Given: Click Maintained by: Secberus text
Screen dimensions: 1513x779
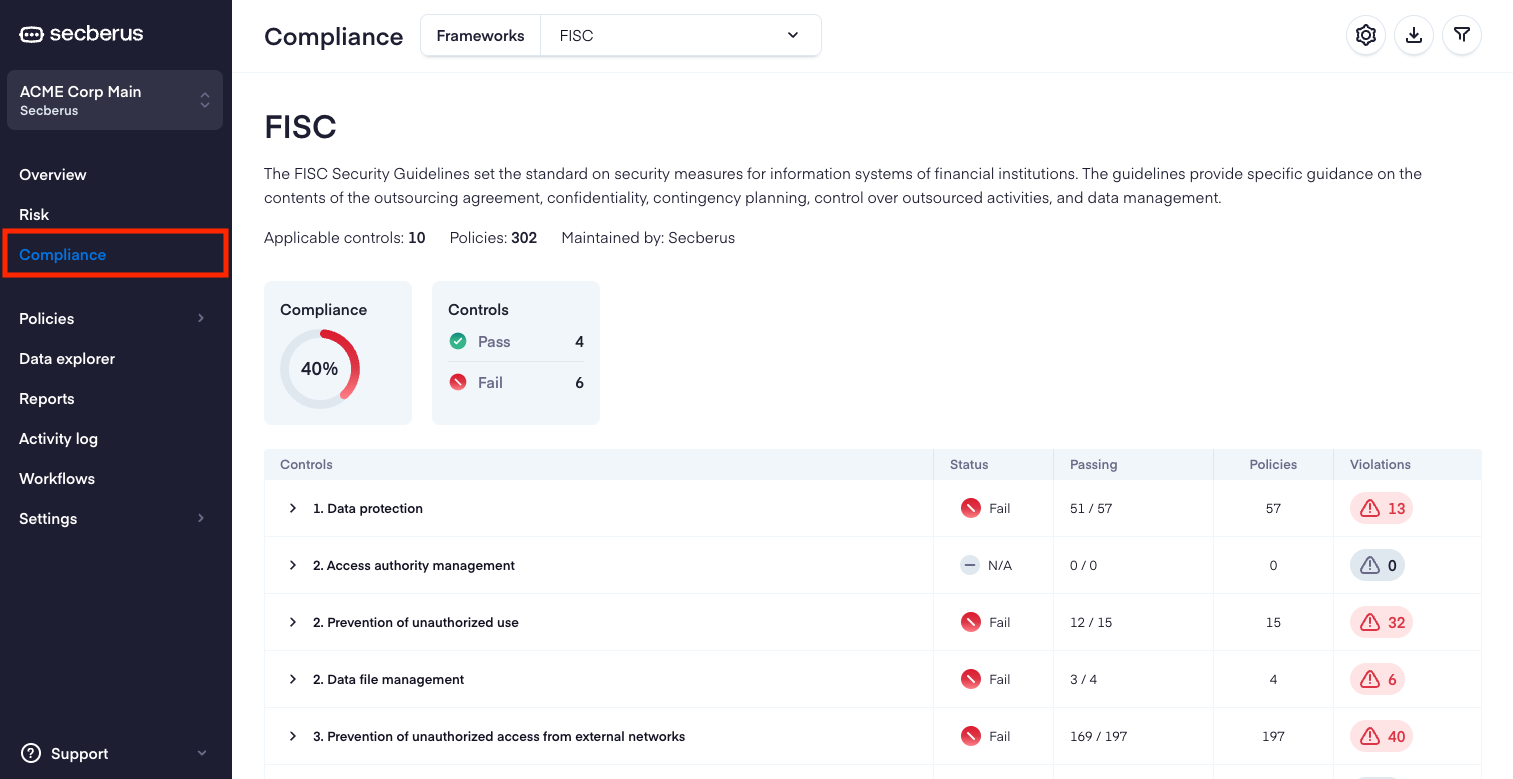Looking at the screenshot, I should (648, 238).
